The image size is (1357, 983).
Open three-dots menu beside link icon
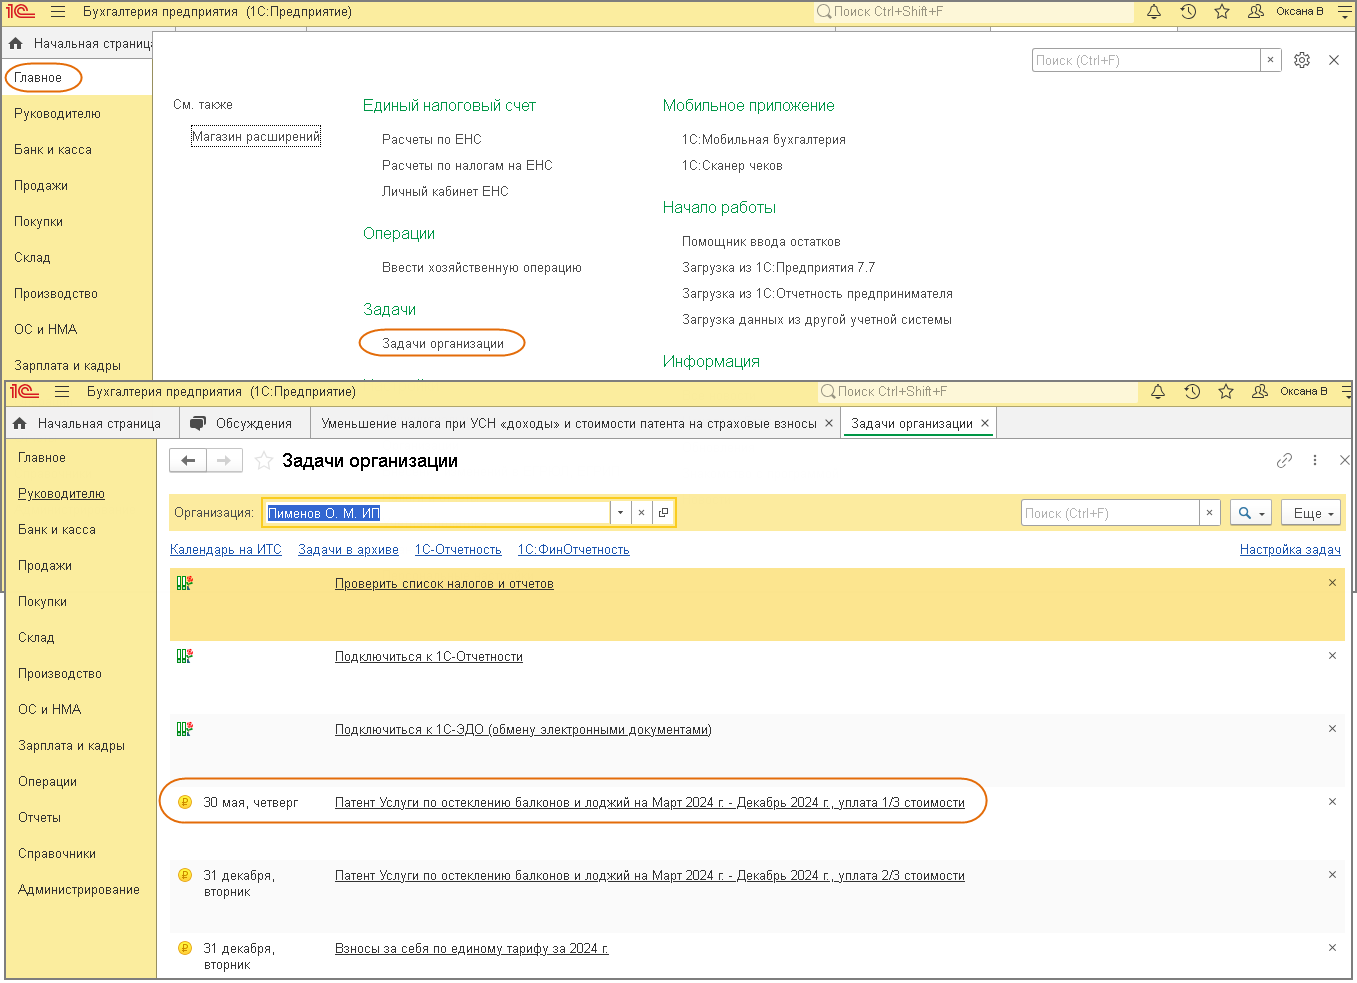(1315, 461)
